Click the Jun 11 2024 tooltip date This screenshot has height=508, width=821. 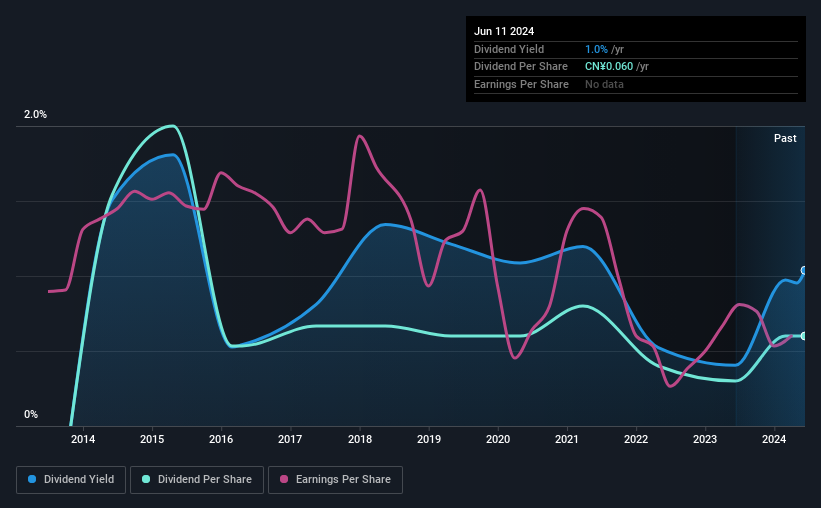coord(504,31)
